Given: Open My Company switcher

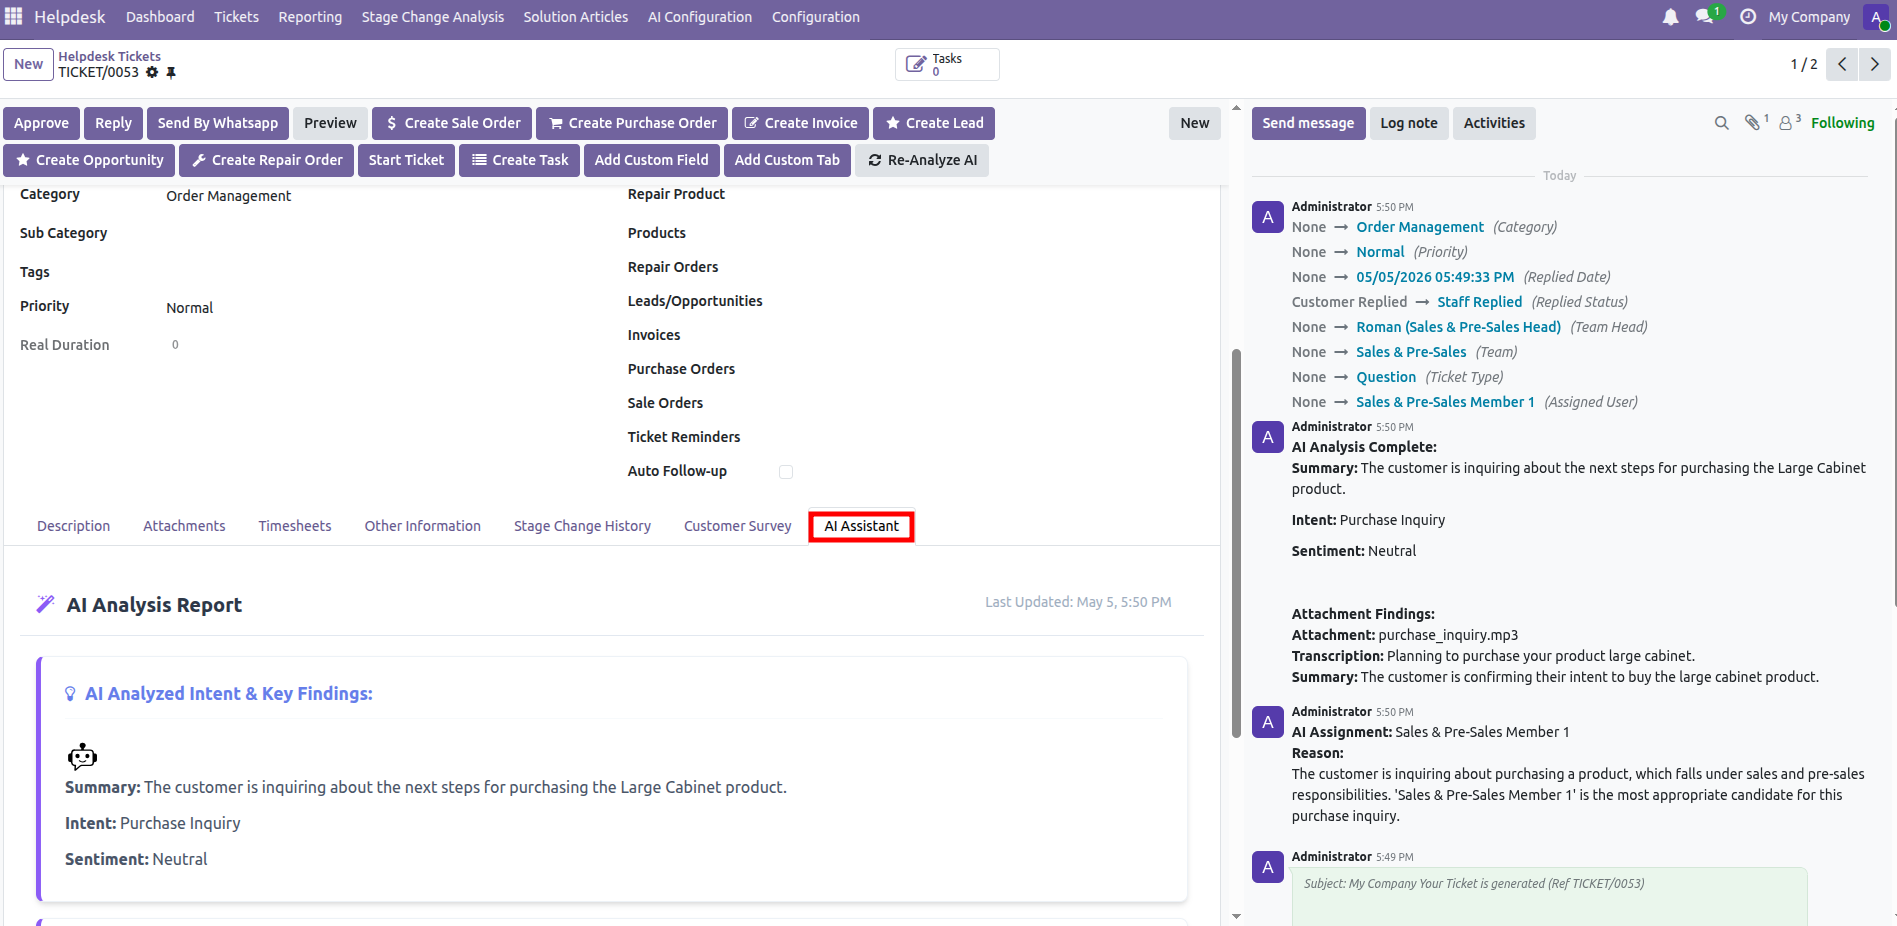Looking at the screenshot, I should point(1809,17).
